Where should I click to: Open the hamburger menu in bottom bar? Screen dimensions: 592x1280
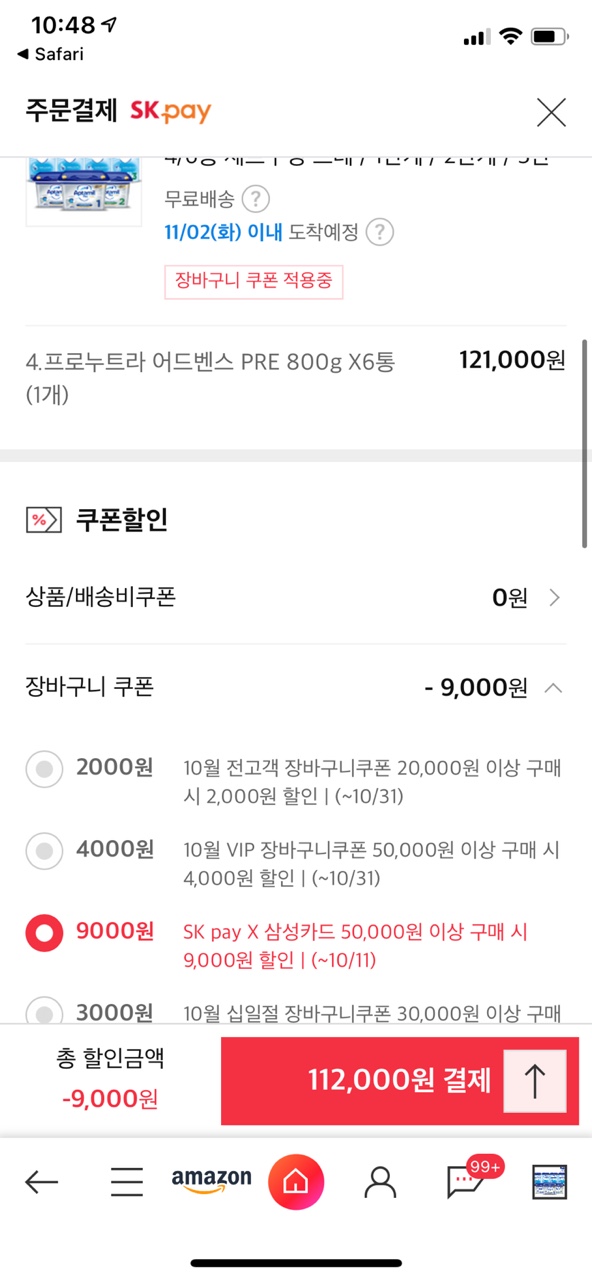[x=127, y=1182]
